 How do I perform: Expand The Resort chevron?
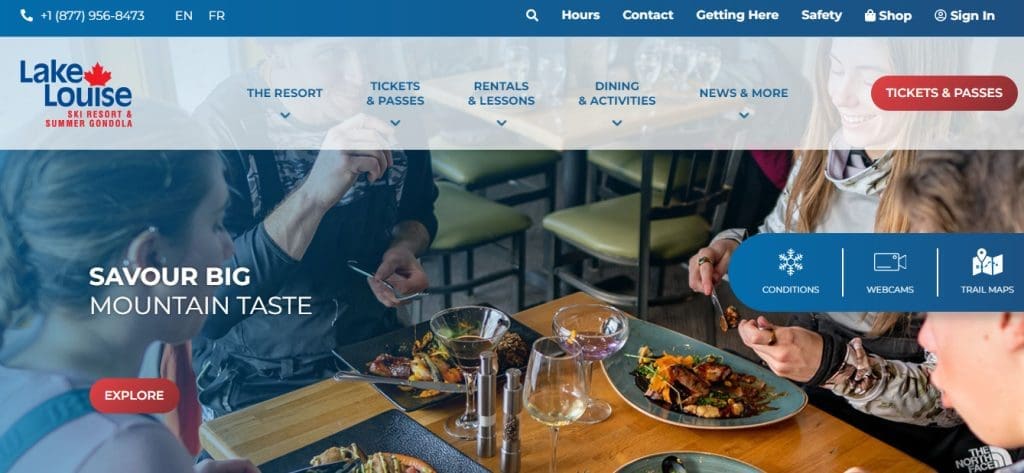pyautogui.click(x=285, y=116)
